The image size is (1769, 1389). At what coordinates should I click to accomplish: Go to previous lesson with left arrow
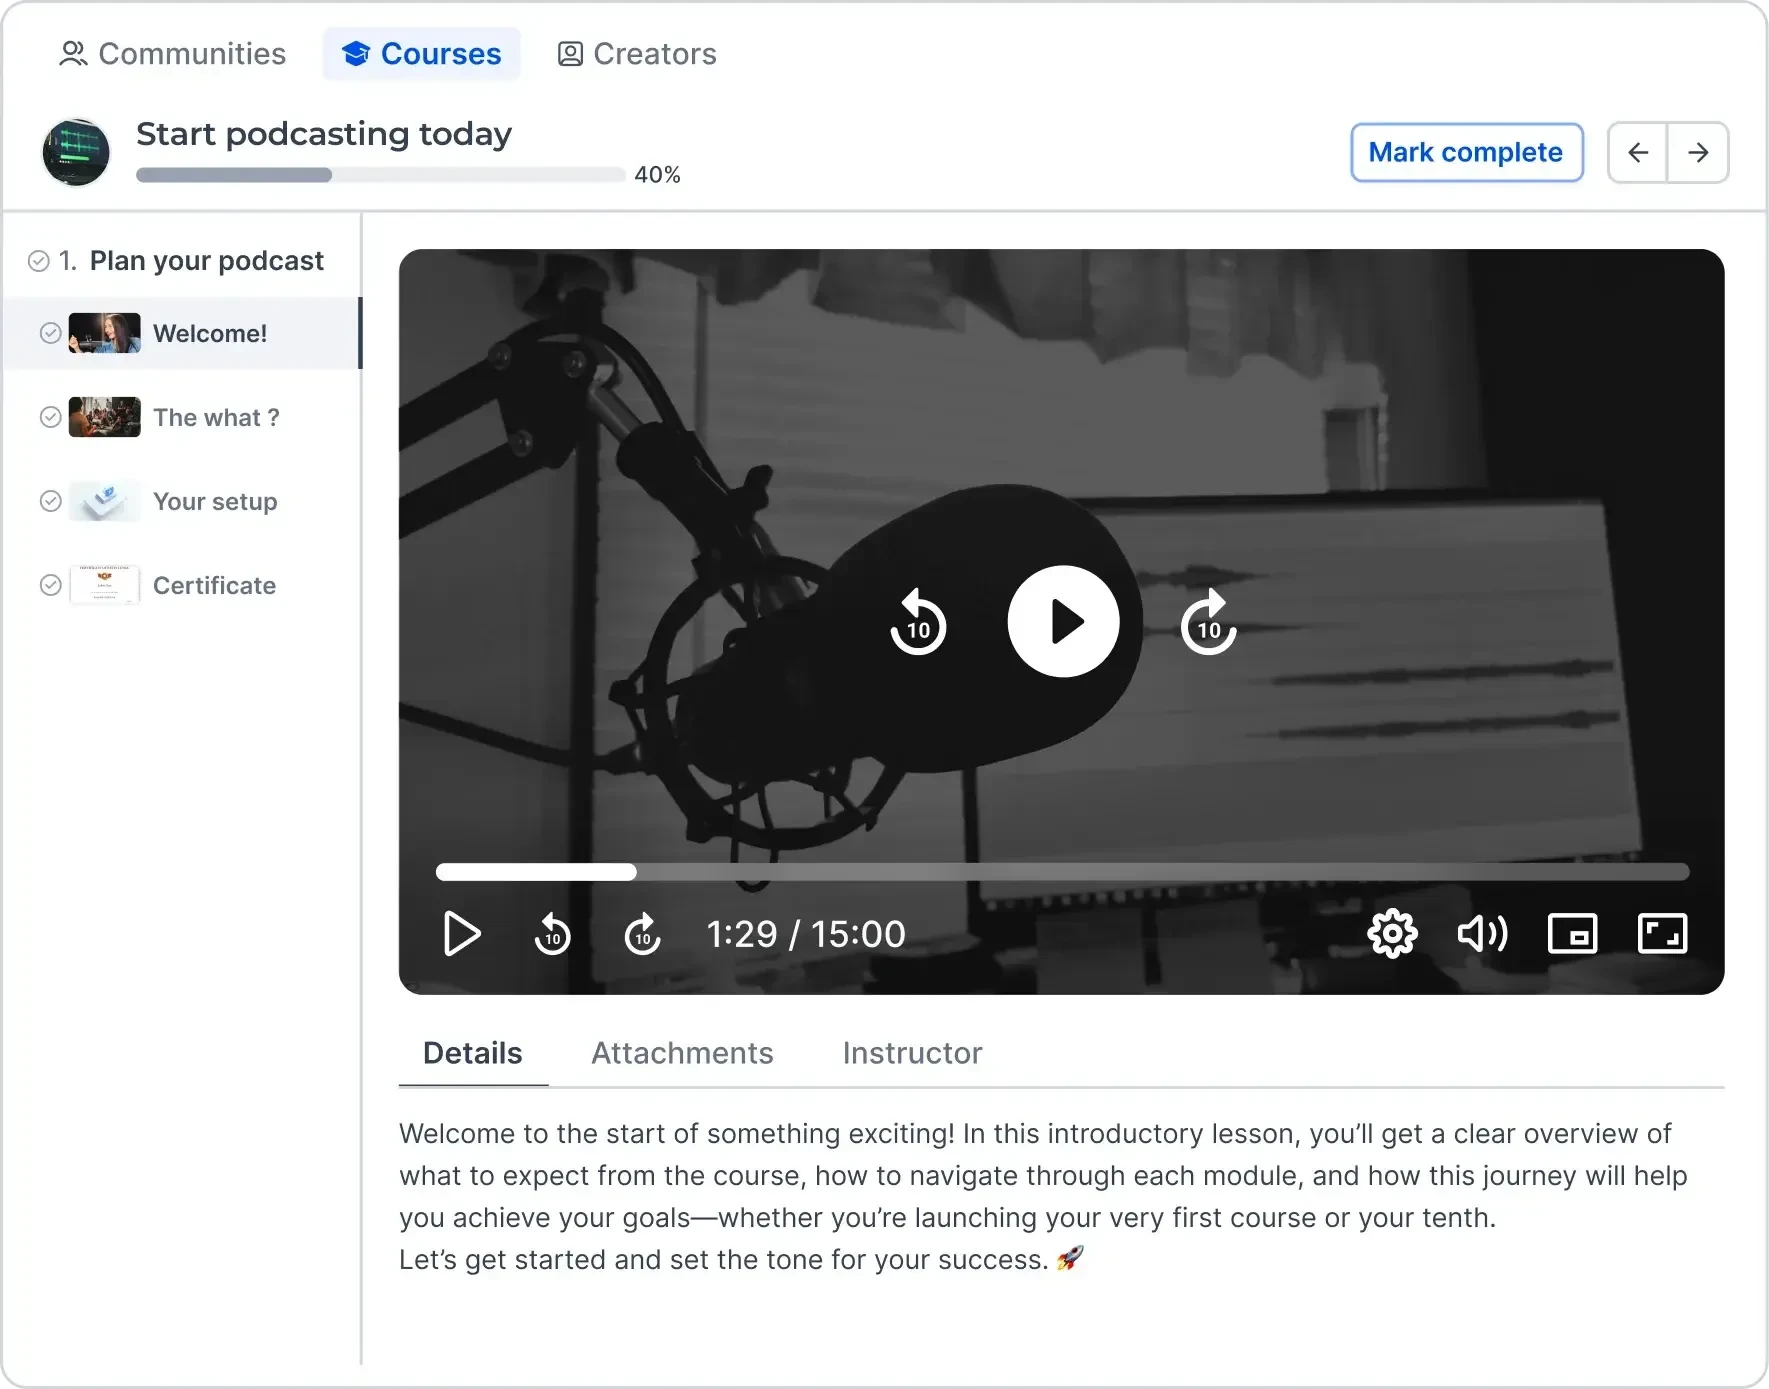(x=1637, y=152)
